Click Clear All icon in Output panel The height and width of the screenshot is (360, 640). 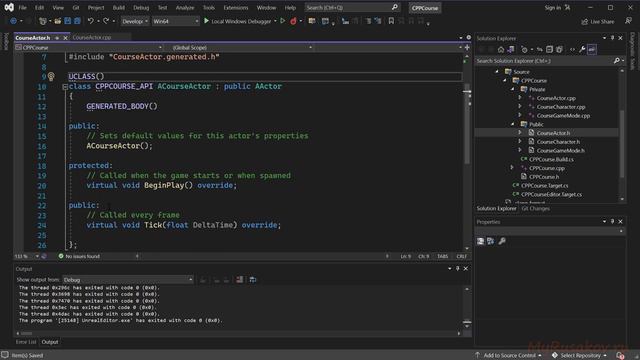(x=240, y=280)
